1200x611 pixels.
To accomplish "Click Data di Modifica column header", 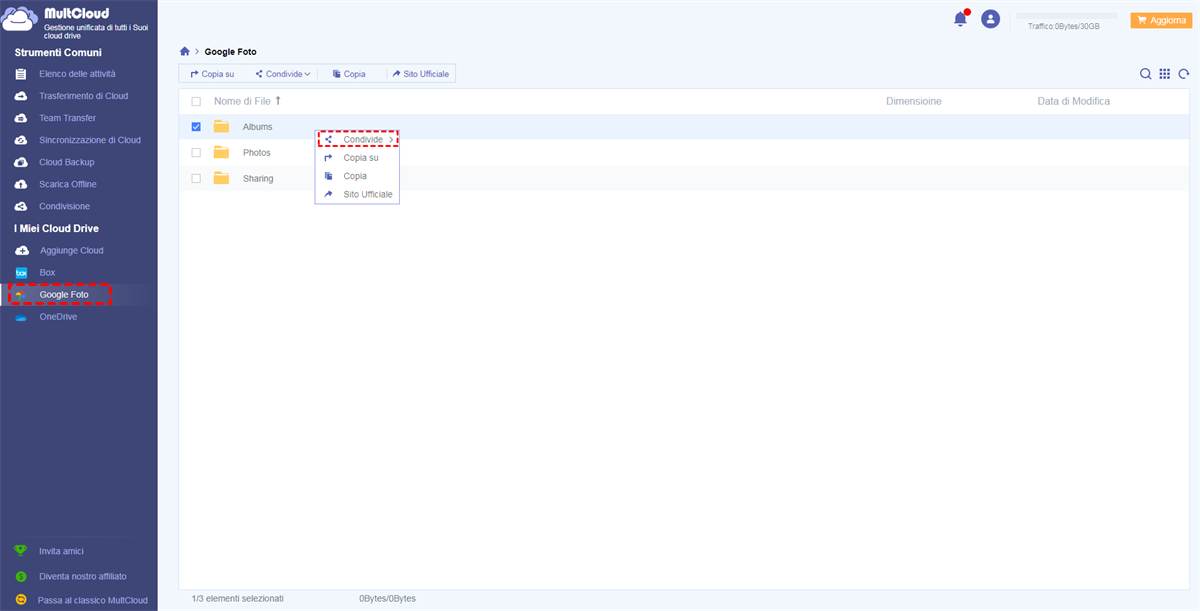I will pyautogui.click(x=1074, y=101).
